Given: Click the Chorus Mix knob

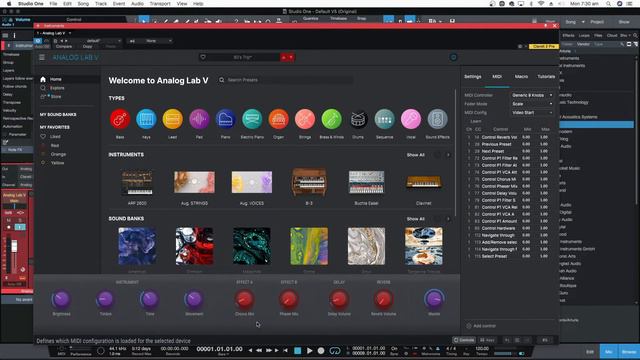Looking at the screenshot, I should pyautogui.click(x=244, y=300).
